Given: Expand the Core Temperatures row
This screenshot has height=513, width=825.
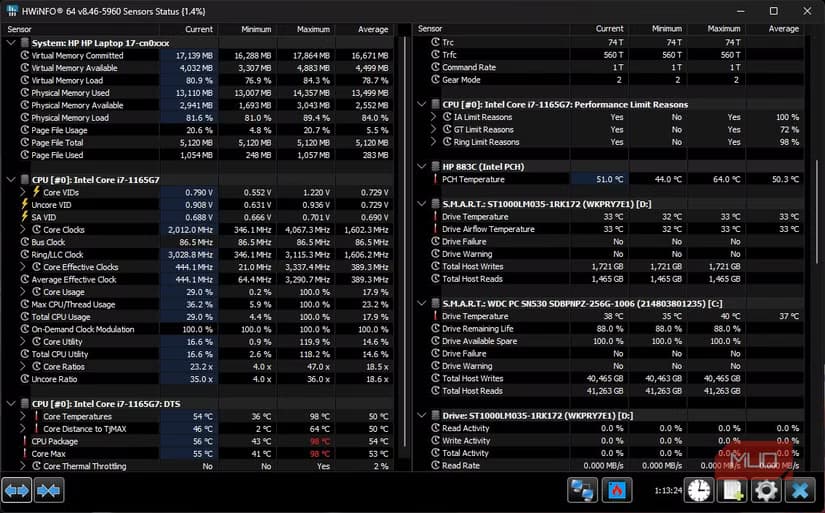Looking at the screenshot, I should pyautogui.click(x=23, y=416).
